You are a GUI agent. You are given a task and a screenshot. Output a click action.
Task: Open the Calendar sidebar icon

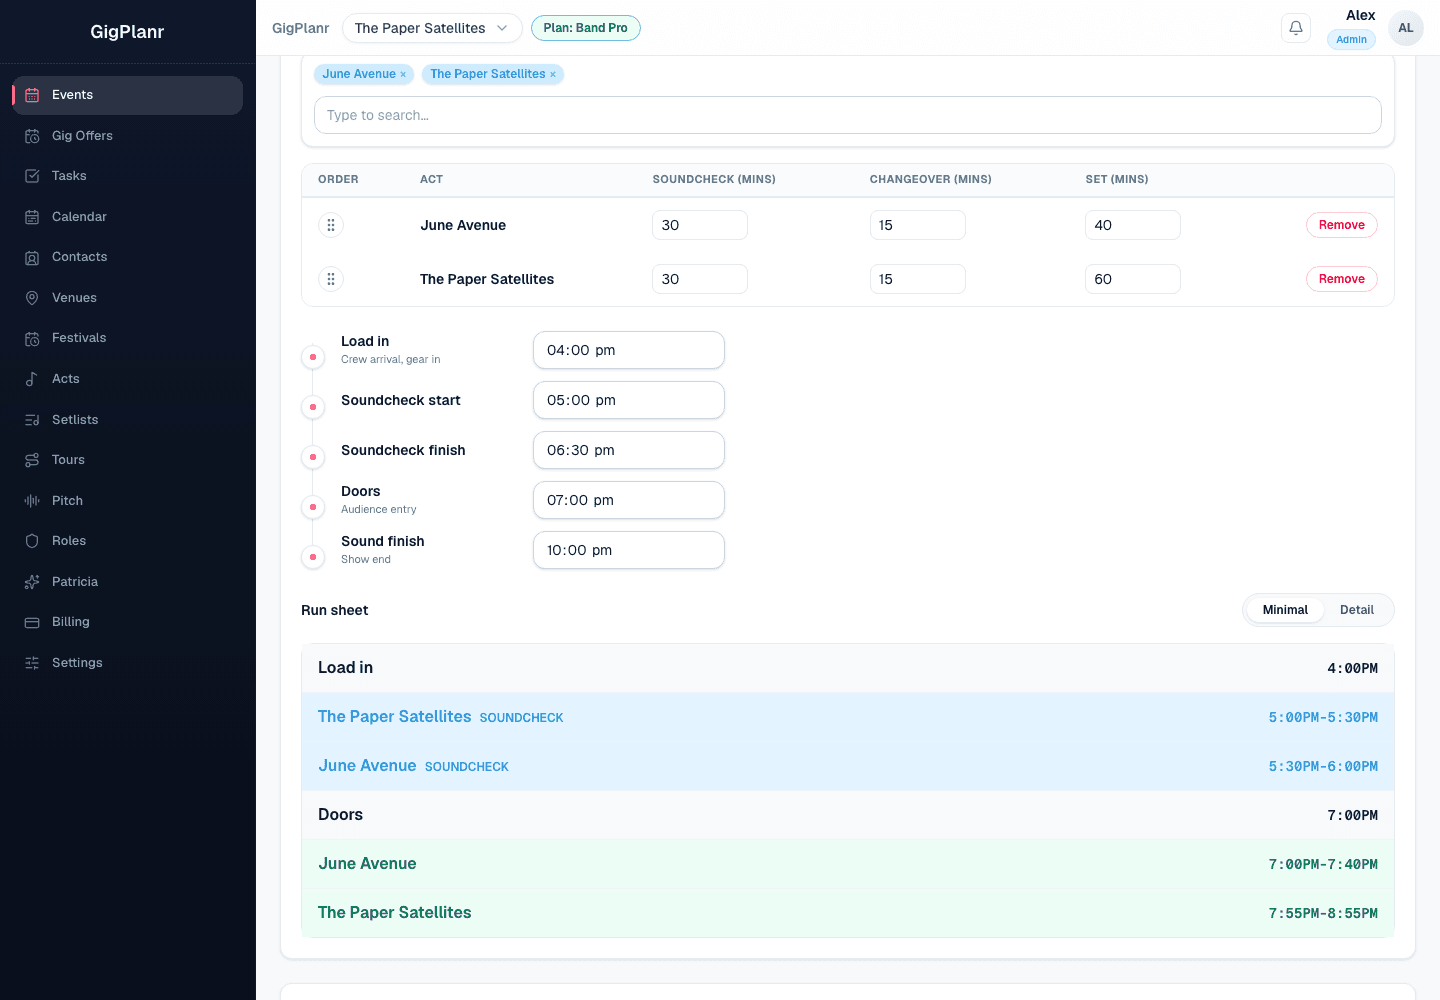[x=32, y=217]
